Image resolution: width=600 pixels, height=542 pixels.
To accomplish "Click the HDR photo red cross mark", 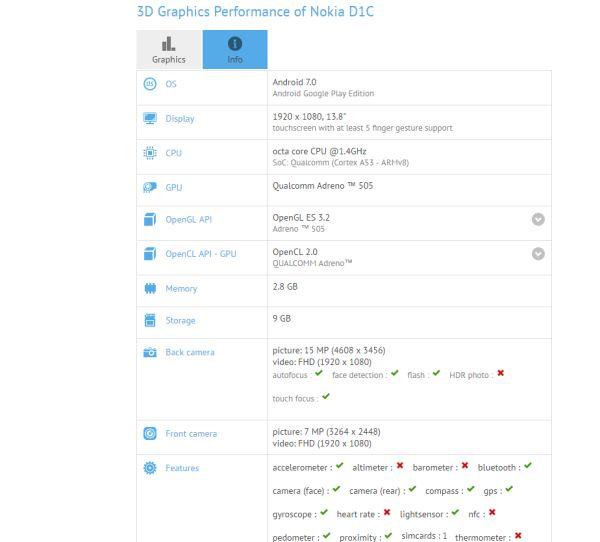I will [x=501, y=373].
